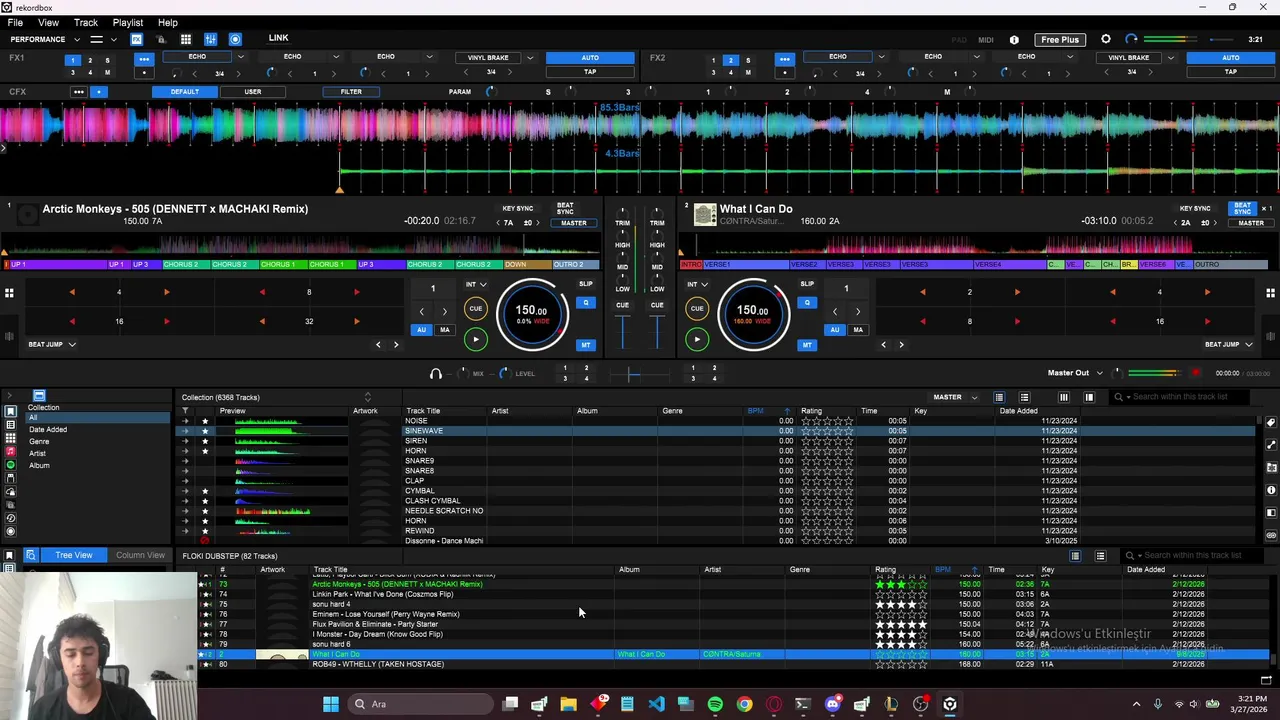Screen dimensions: 1280x720
Task: Toggle deck 1 master tempo MT
Action: [586, 345]
